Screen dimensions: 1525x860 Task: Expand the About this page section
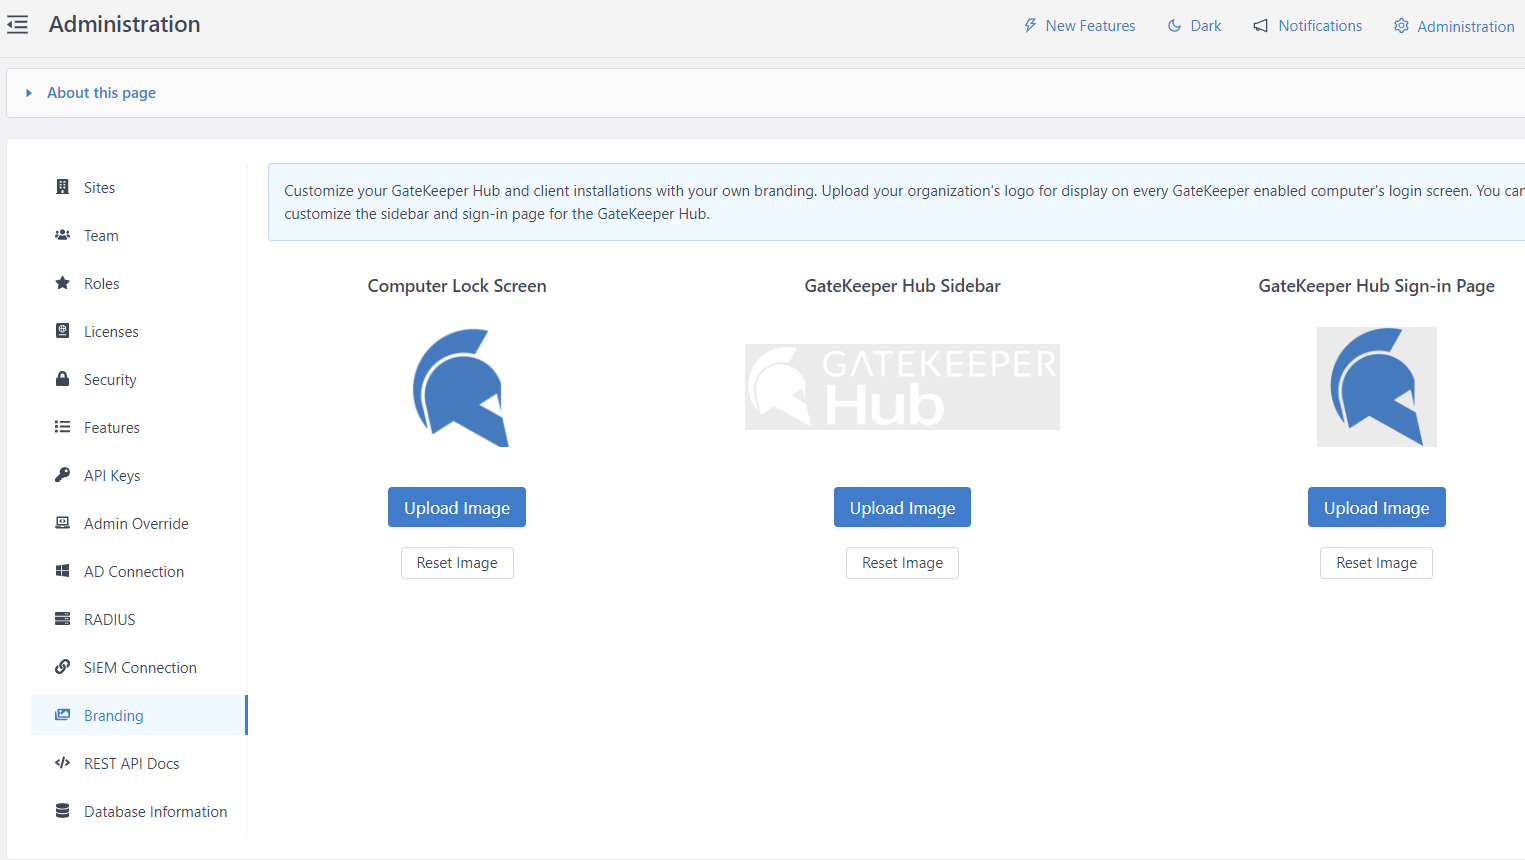[101, 93]
